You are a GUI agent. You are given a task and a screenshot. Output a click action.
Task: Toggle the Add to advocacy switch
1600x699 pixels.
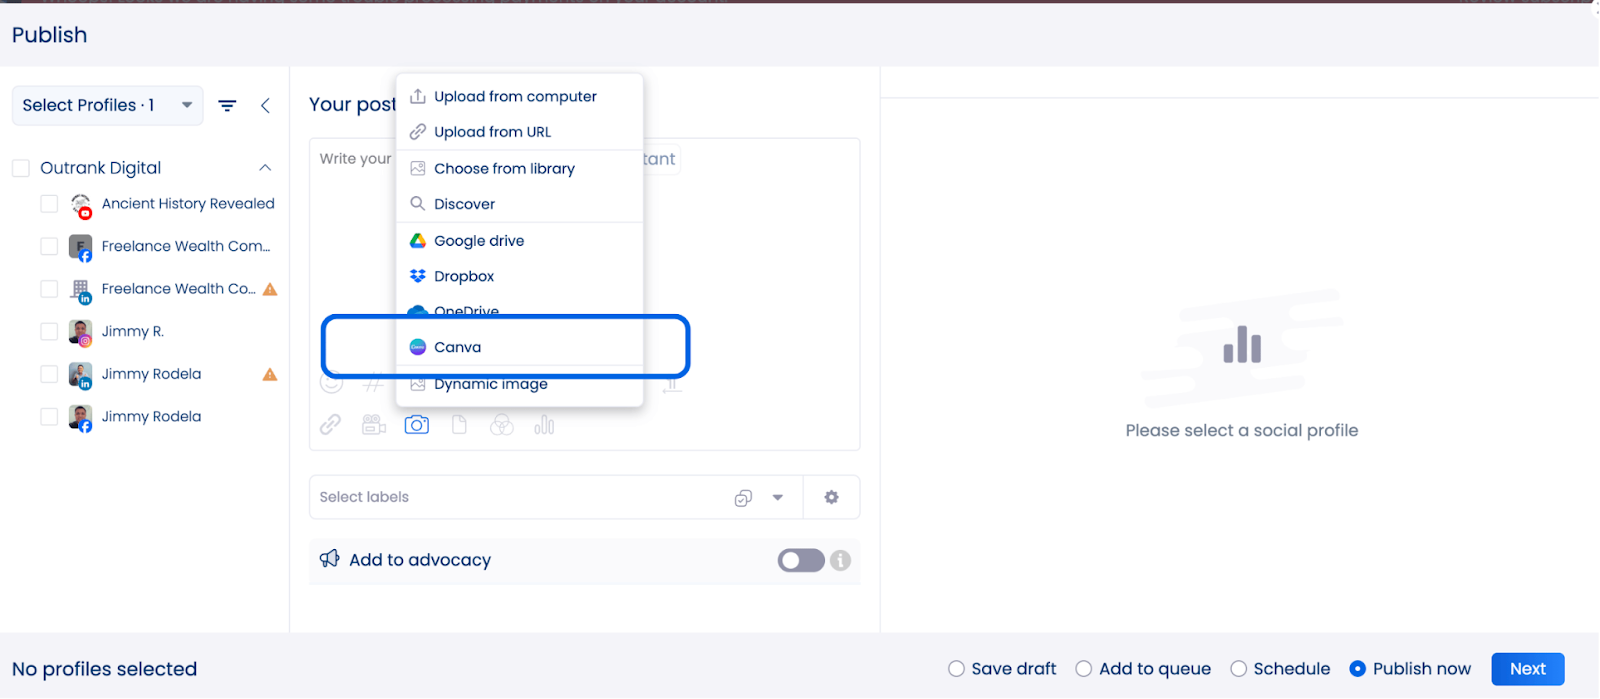point(798,561)
